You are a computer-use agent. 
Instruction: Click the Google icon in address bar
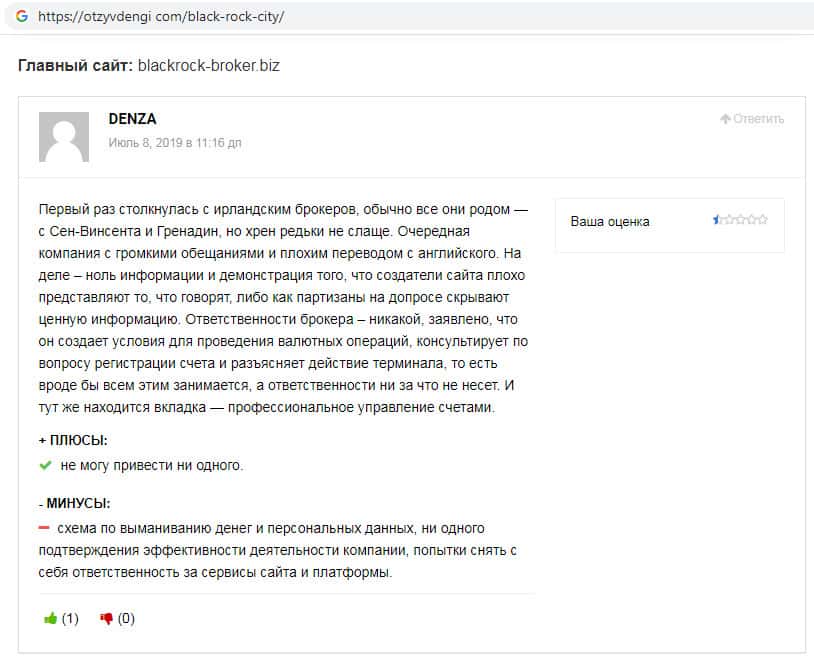tap(22, 17)
